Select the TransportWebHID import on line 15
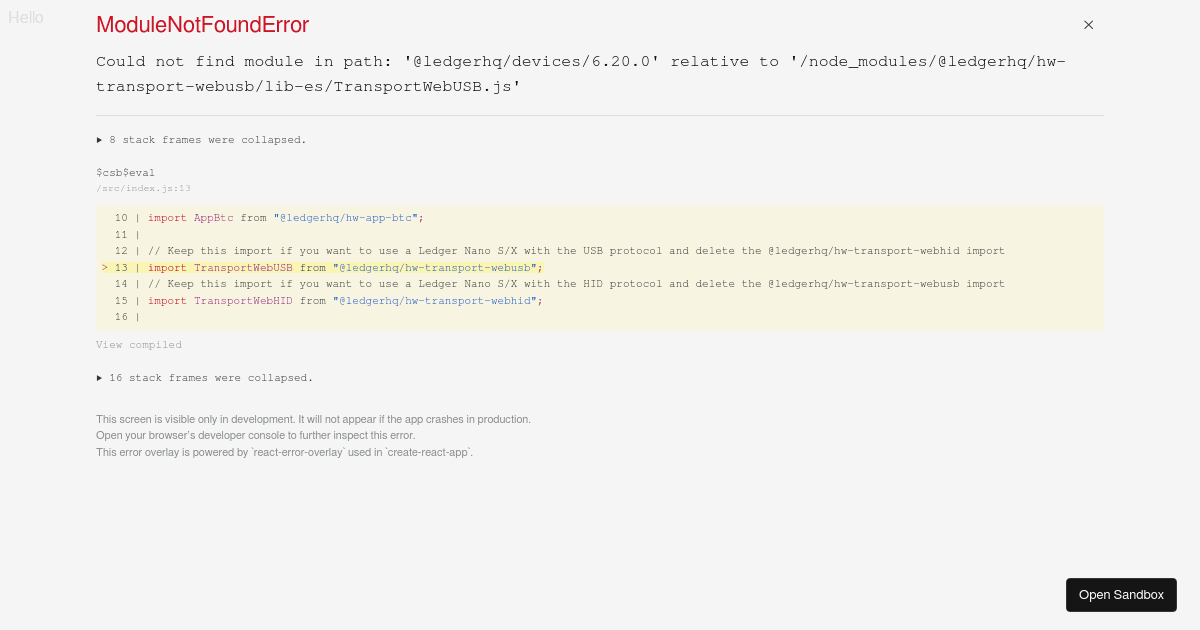The height and width of the screenshot is (630, 1200). point(243,300)
